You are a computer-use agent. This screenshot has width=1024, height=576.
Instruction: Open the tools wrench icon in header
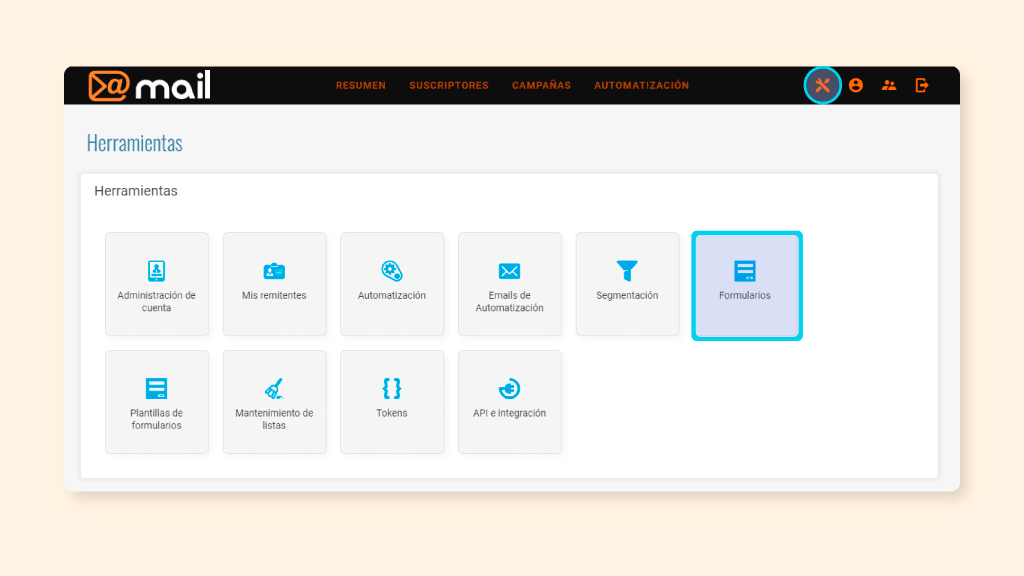pyautogui.click(x=822, y=85)
